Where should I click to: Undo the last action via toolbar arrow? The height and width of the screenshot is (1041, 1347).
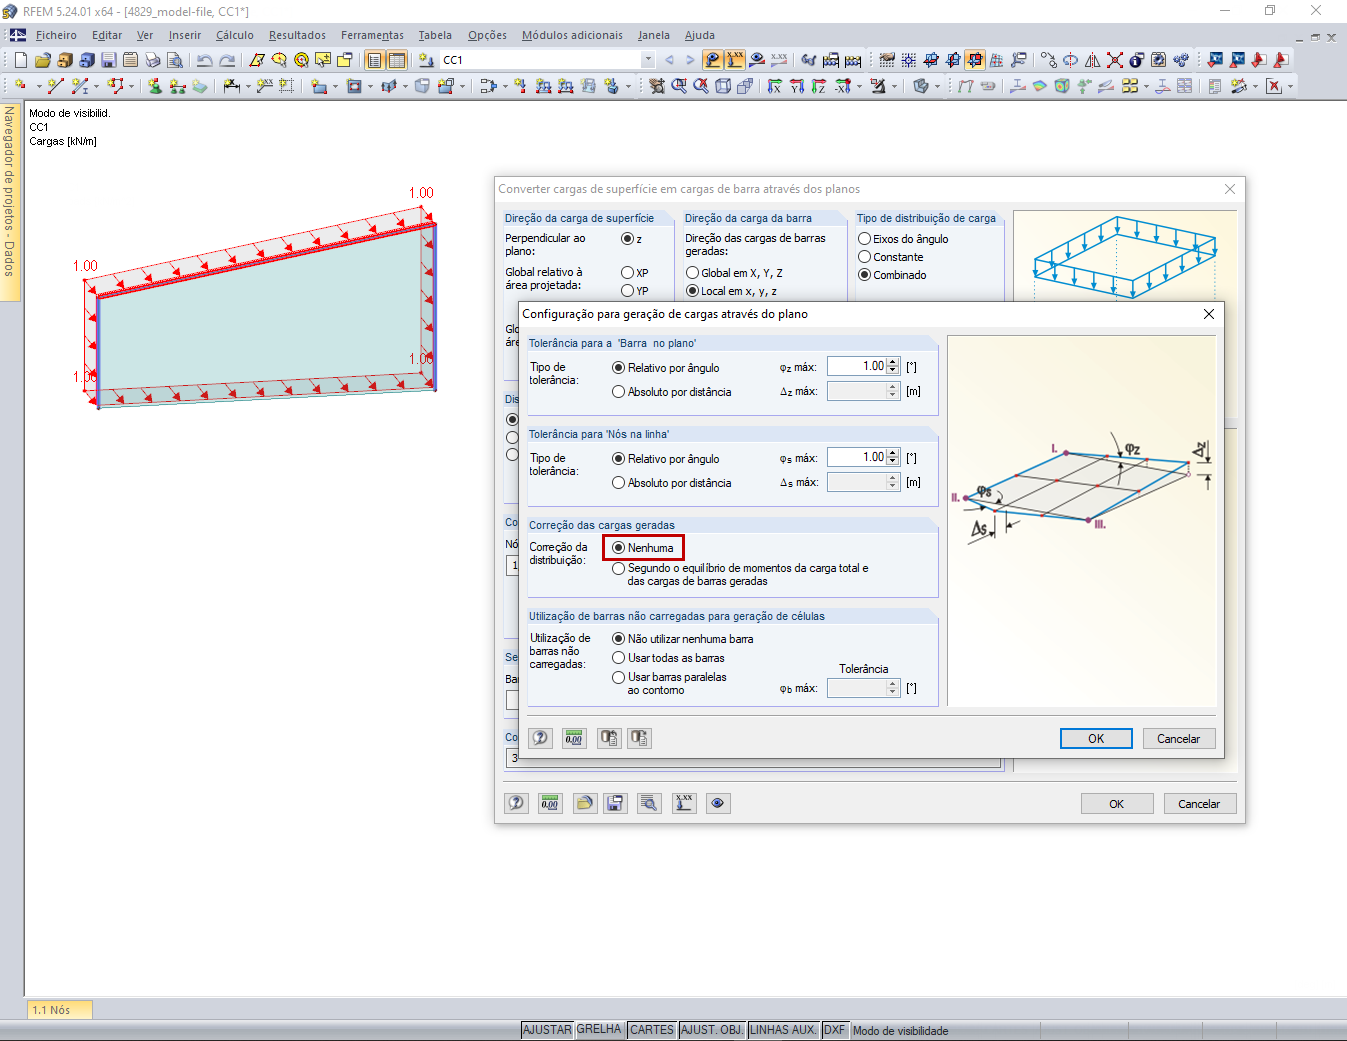(205, 60)
